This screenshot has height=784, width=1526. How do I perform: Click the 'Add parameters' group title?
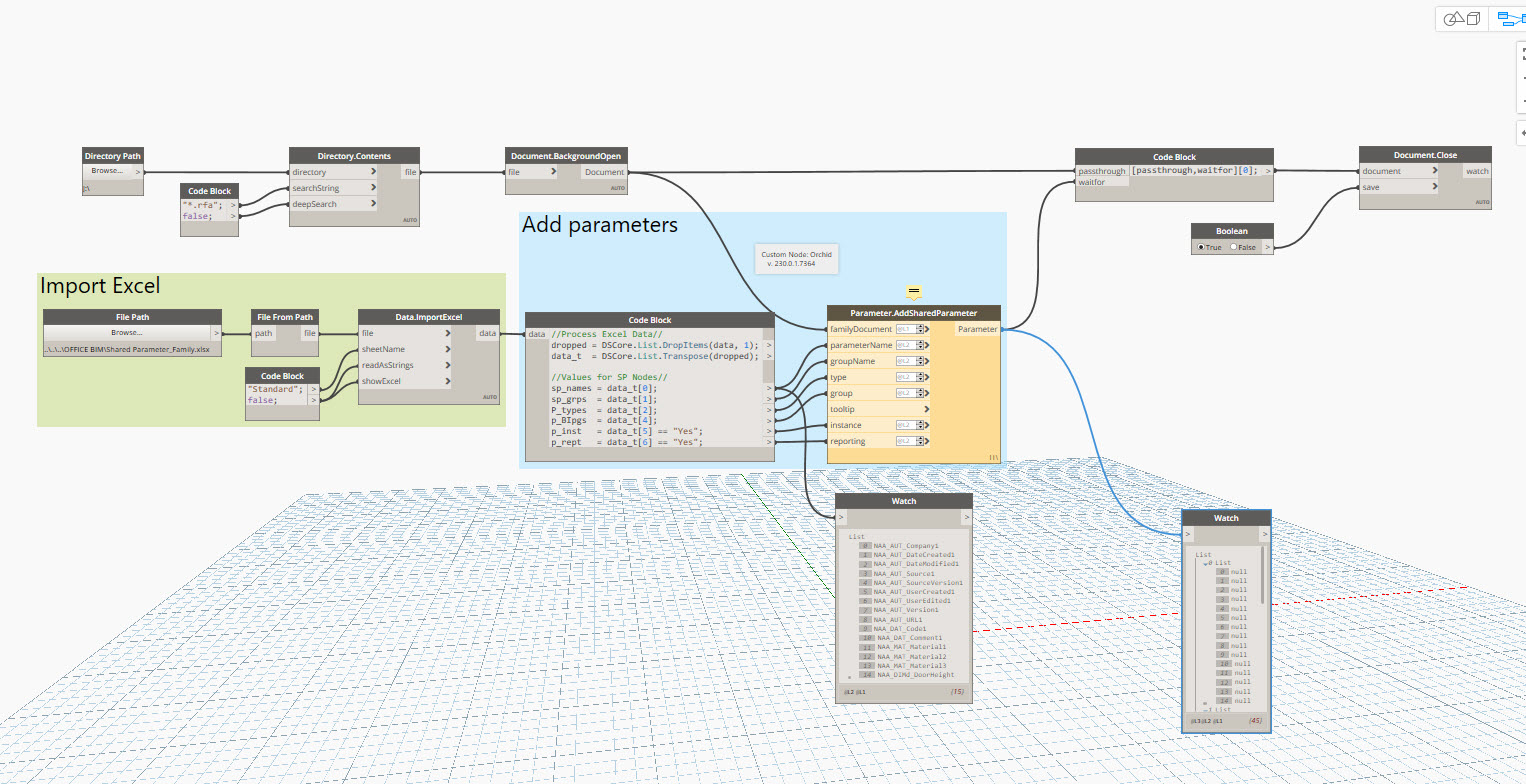pyautogui.click(x=600, y=225)
